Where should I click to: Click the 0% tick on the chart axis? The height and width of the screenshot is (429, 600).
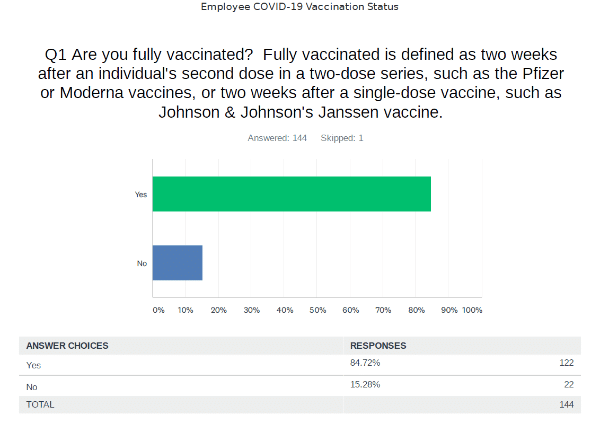[x=158, y=310]
